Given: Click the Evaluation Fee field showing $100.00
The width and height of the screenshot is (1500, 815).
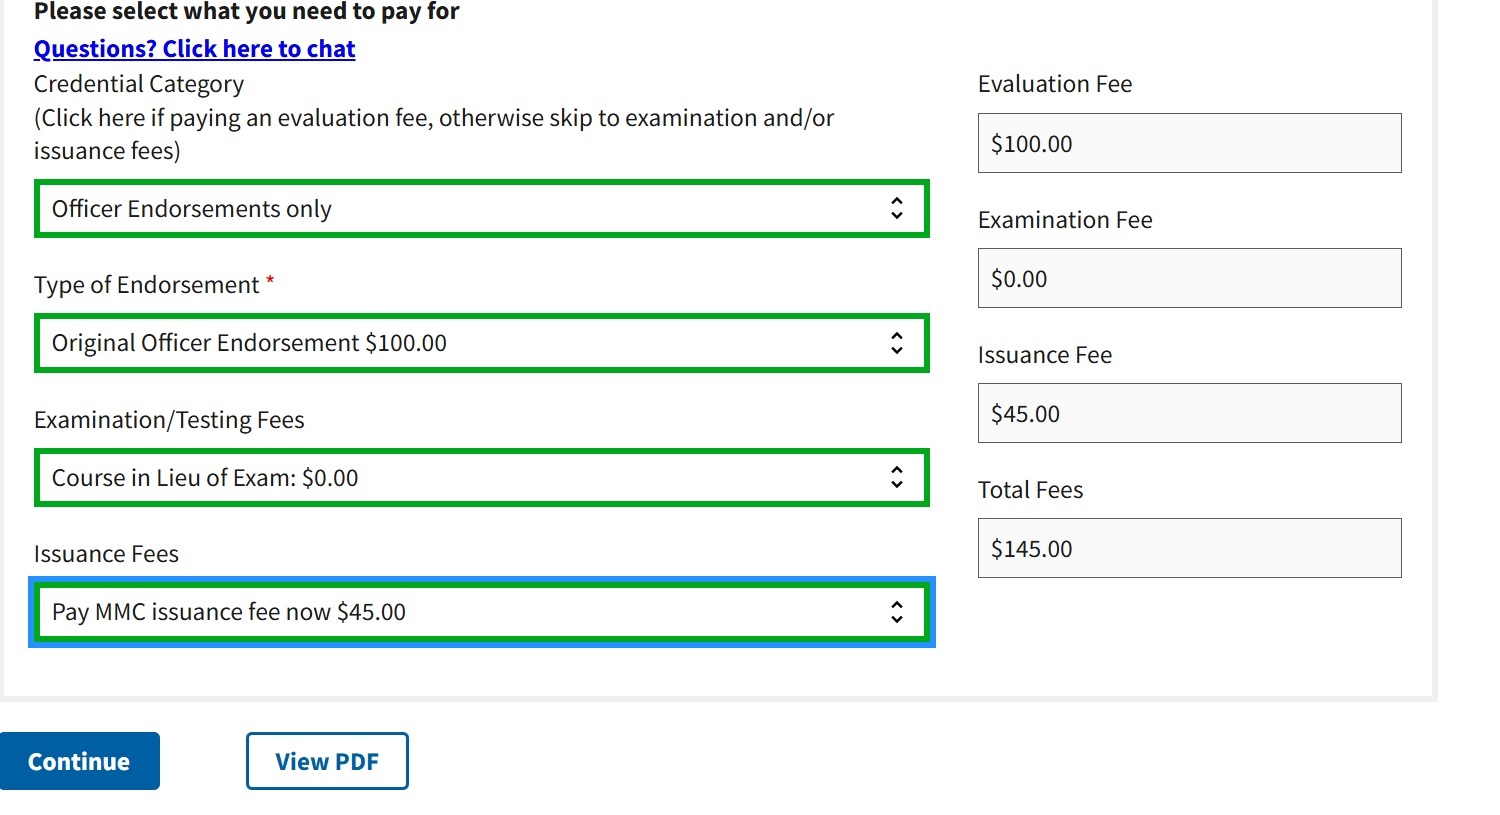Looking at the screenshot, I should pos(1189,143).
